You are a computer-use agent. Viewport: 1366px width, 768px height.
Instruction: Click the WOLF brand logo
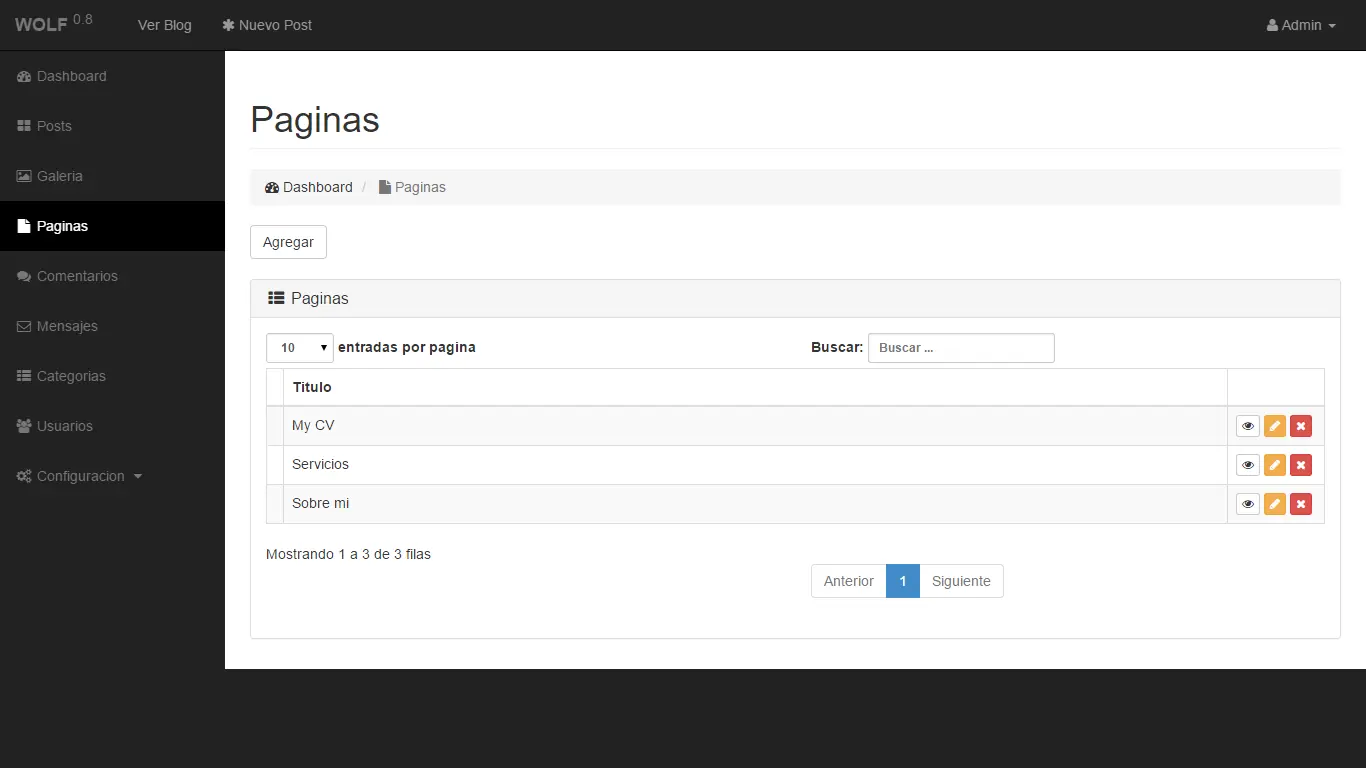pyautogui.click(x=54, y=24)
